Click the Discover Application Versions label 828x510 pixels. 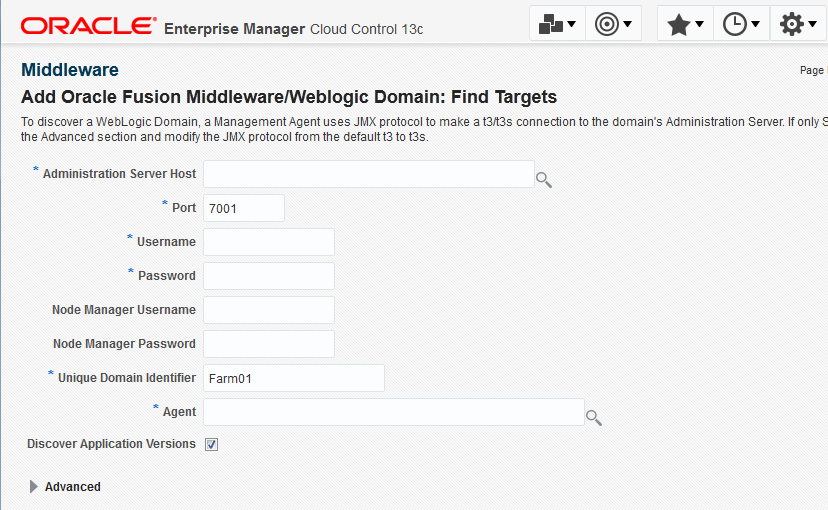pos(111,444)
